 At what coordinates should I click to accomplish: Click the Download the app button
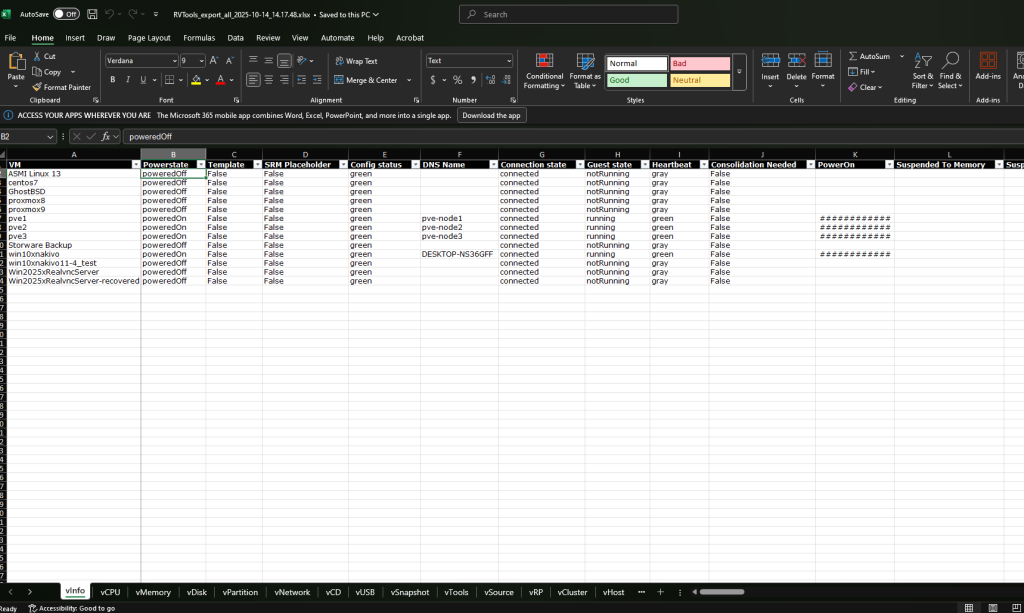492,115
